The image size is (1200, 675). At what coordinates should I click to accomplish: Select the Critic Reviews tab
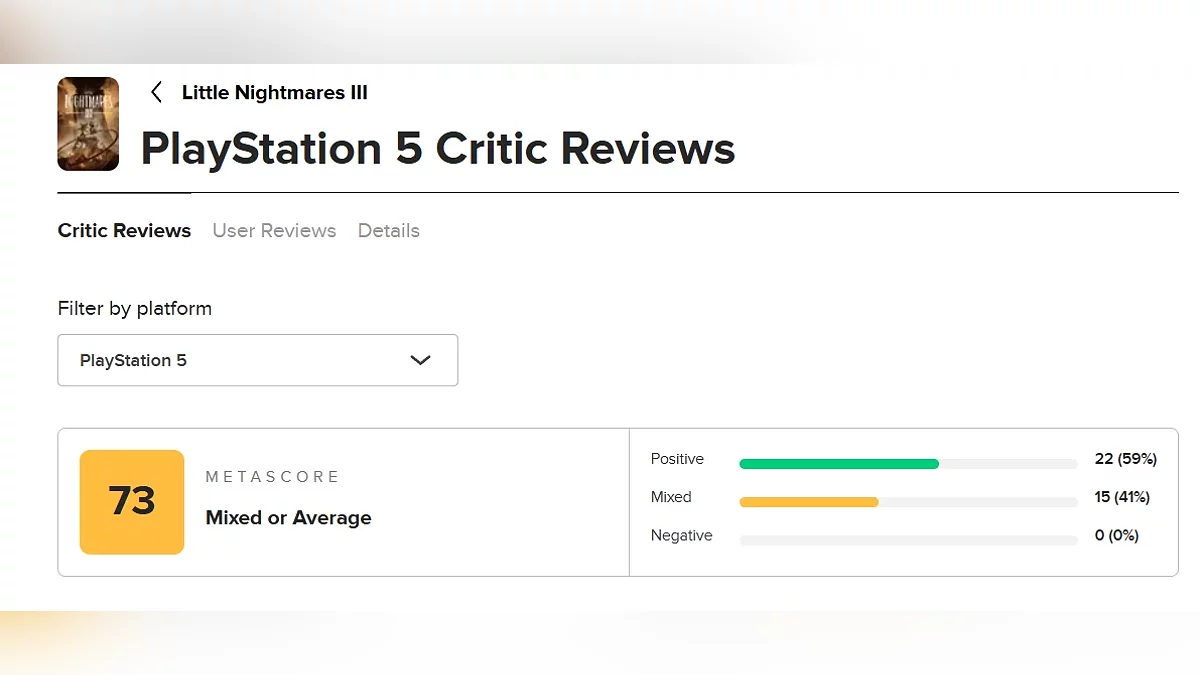click(124, 230)
